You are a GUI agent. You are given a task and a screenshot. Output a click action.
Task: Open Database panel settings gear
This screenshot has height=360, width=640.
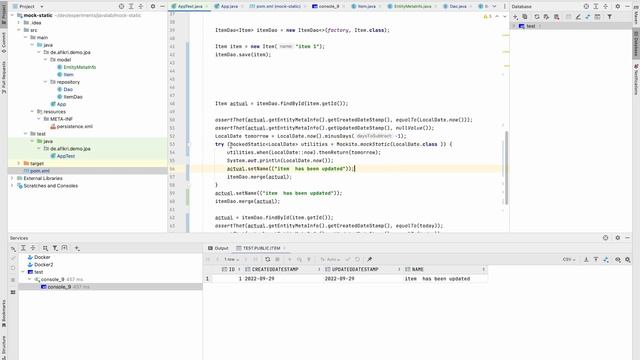coord(618,7)
